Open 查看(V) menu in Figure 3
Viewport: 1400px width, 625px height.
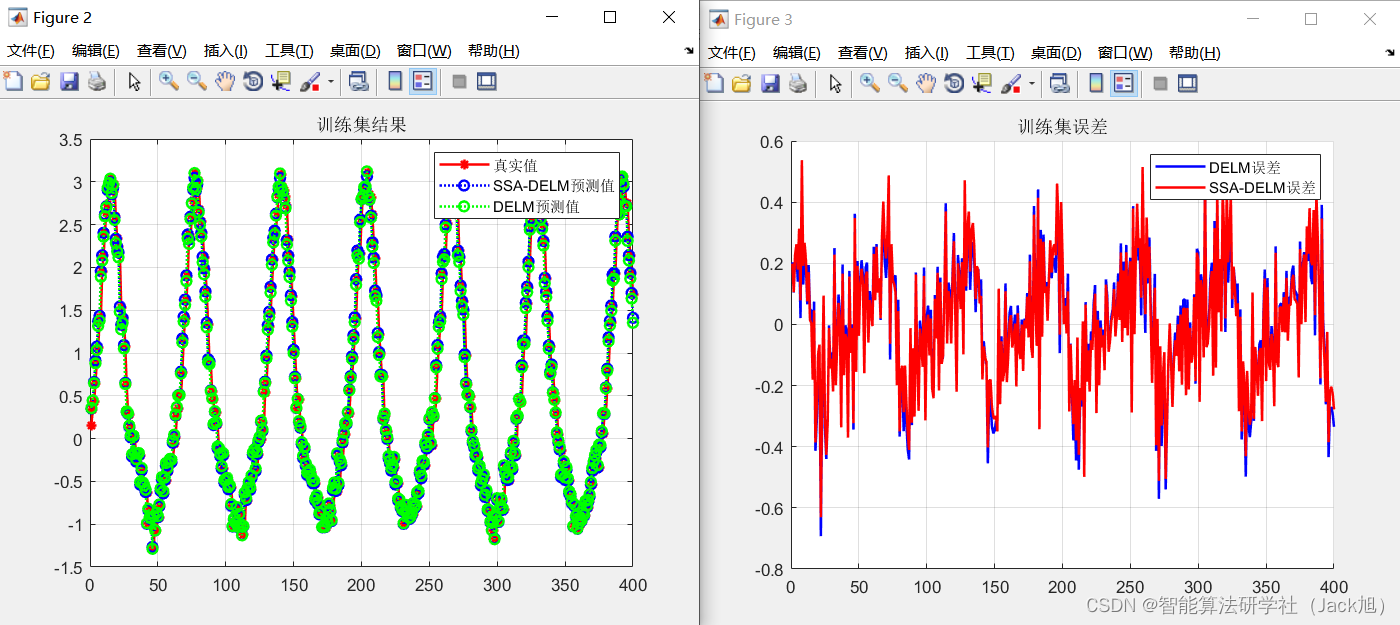[x=863, y=53]
